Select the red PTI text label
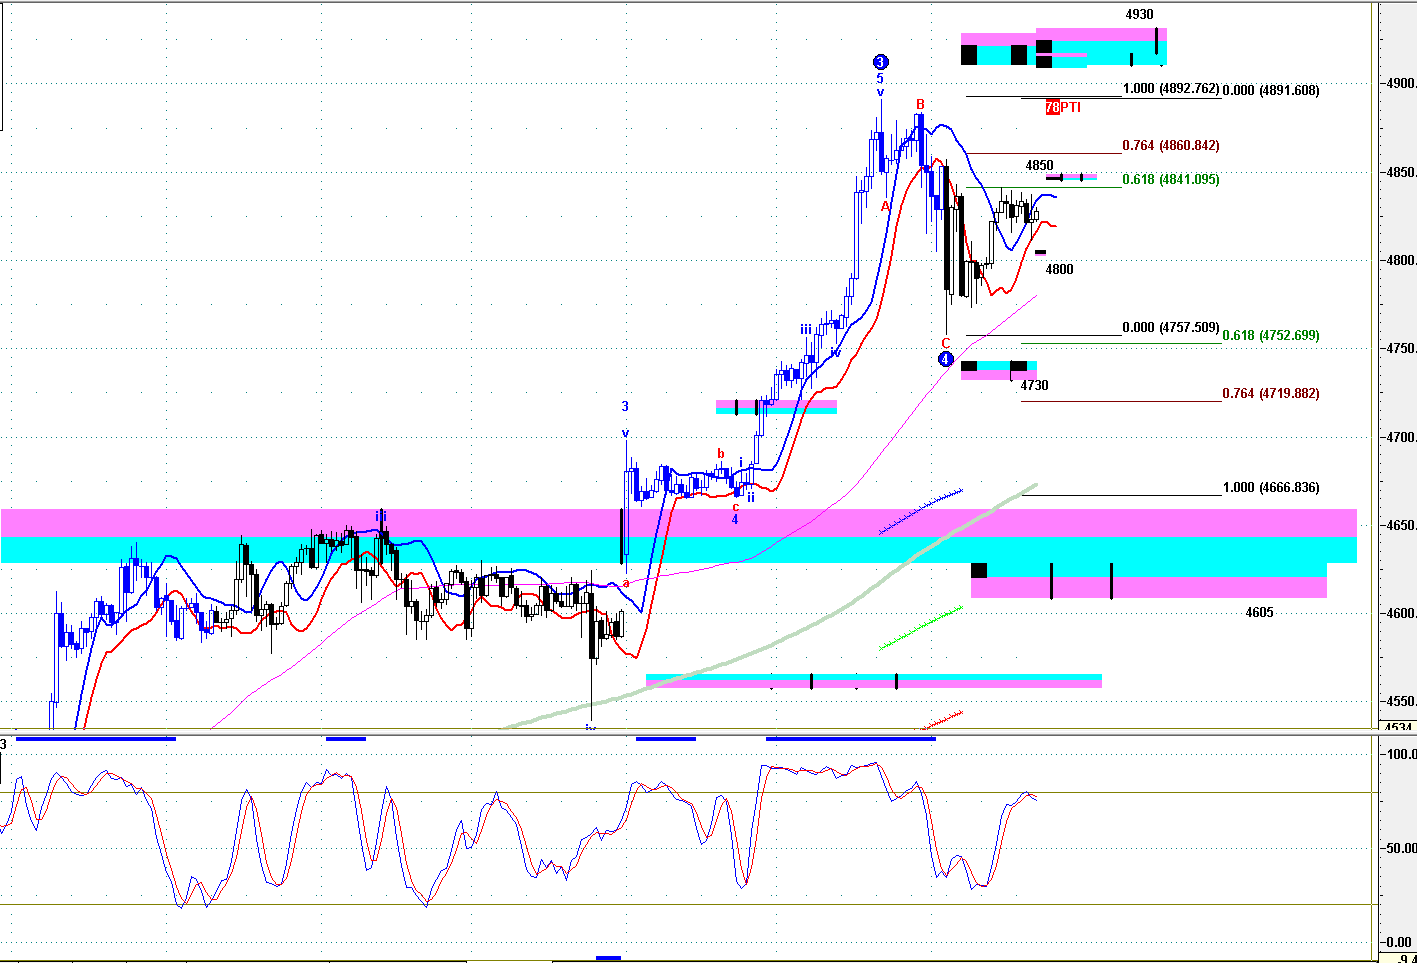 click(x=1070, y=107)
